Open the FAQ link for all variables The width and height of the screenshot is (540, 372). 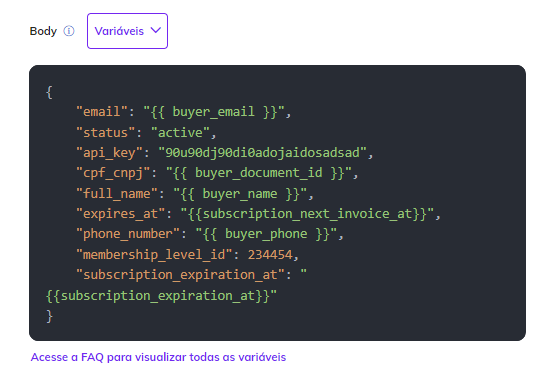[x=158, y=357]
